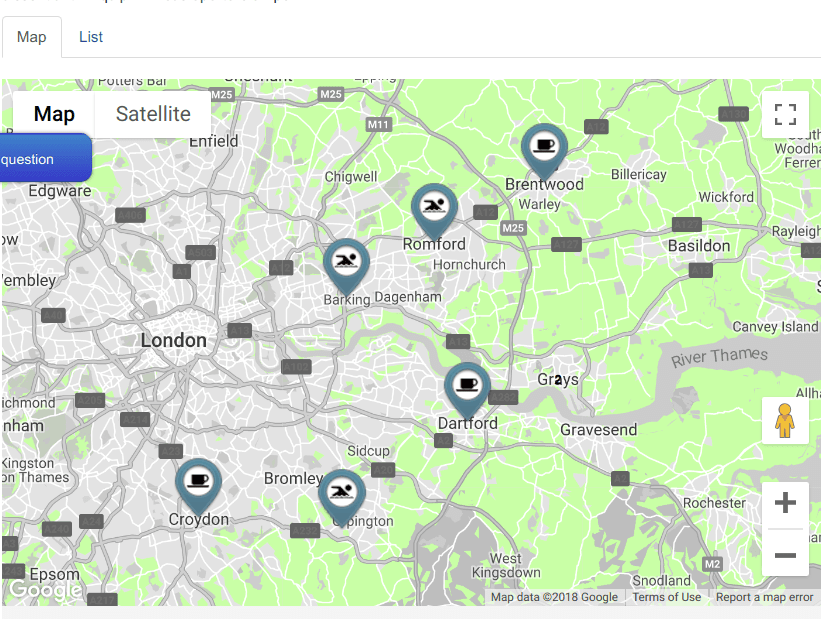Image resolution: width=827 pixels, height=619 pixels.
Task: Select the swimmer marker at Barking
Action: pyautogui.click(x=346, y=265)
